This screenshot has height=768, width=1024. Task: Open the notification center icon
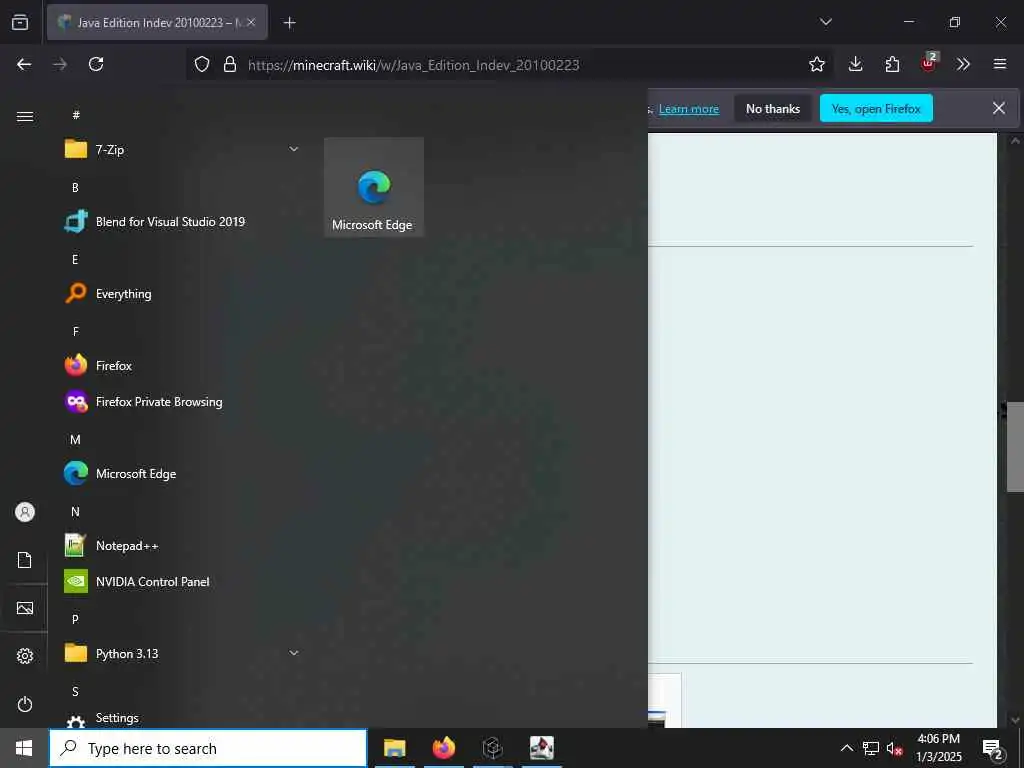click(x=993, y=748)
